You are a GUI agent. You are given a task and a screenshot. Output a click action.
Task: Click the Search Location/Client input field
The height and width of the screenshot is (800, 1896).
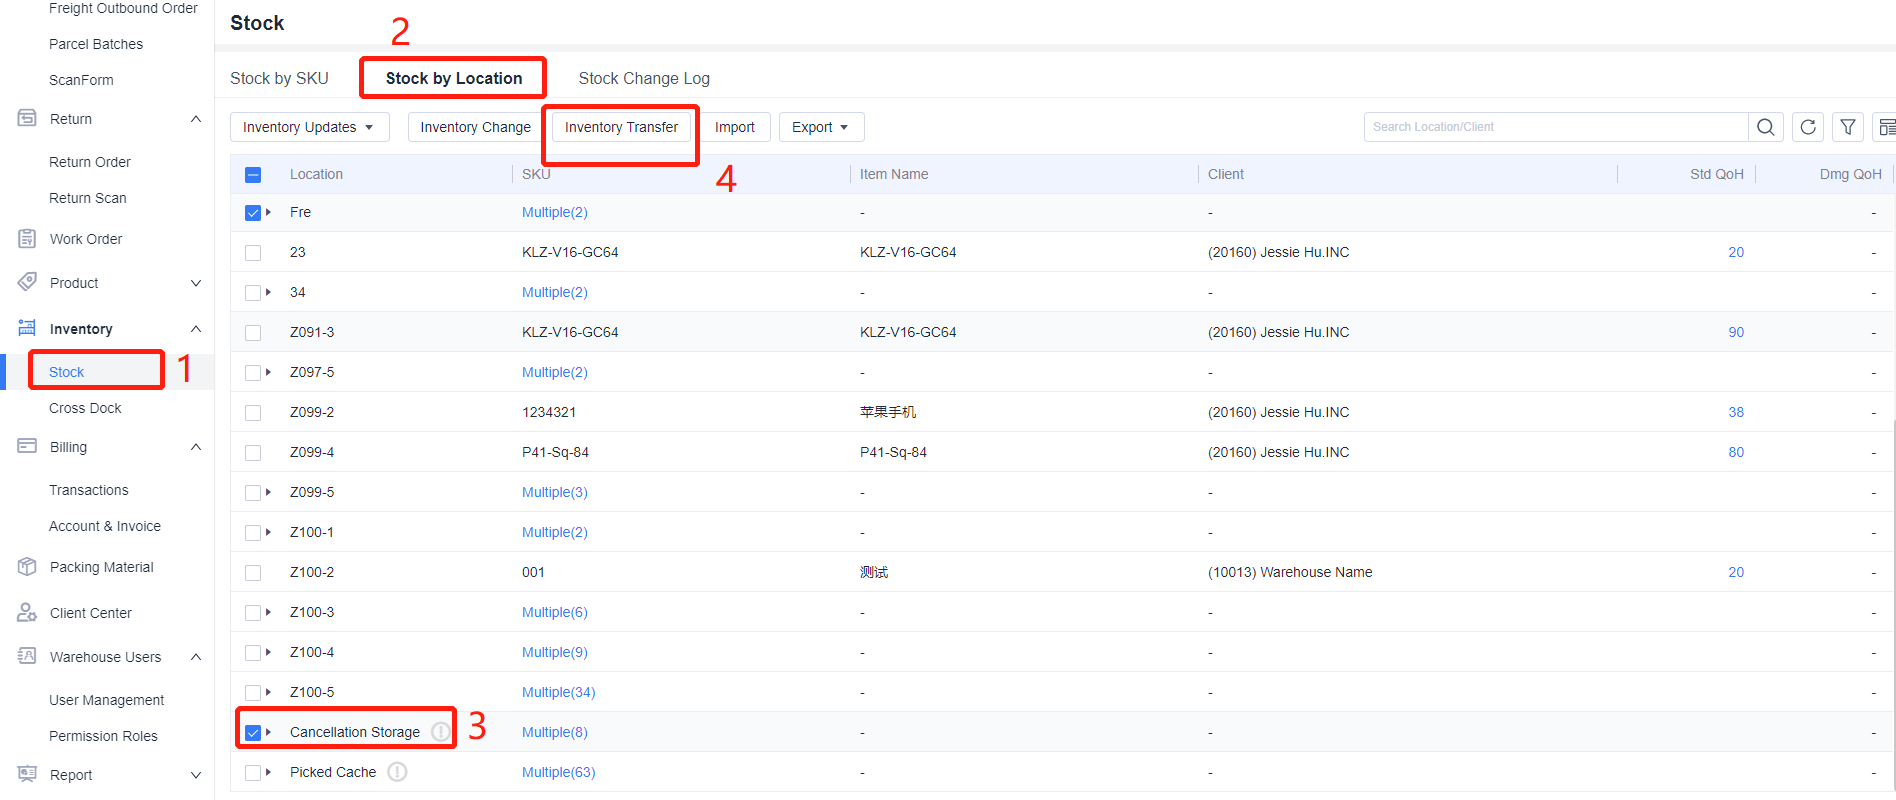click(1555, 127)
